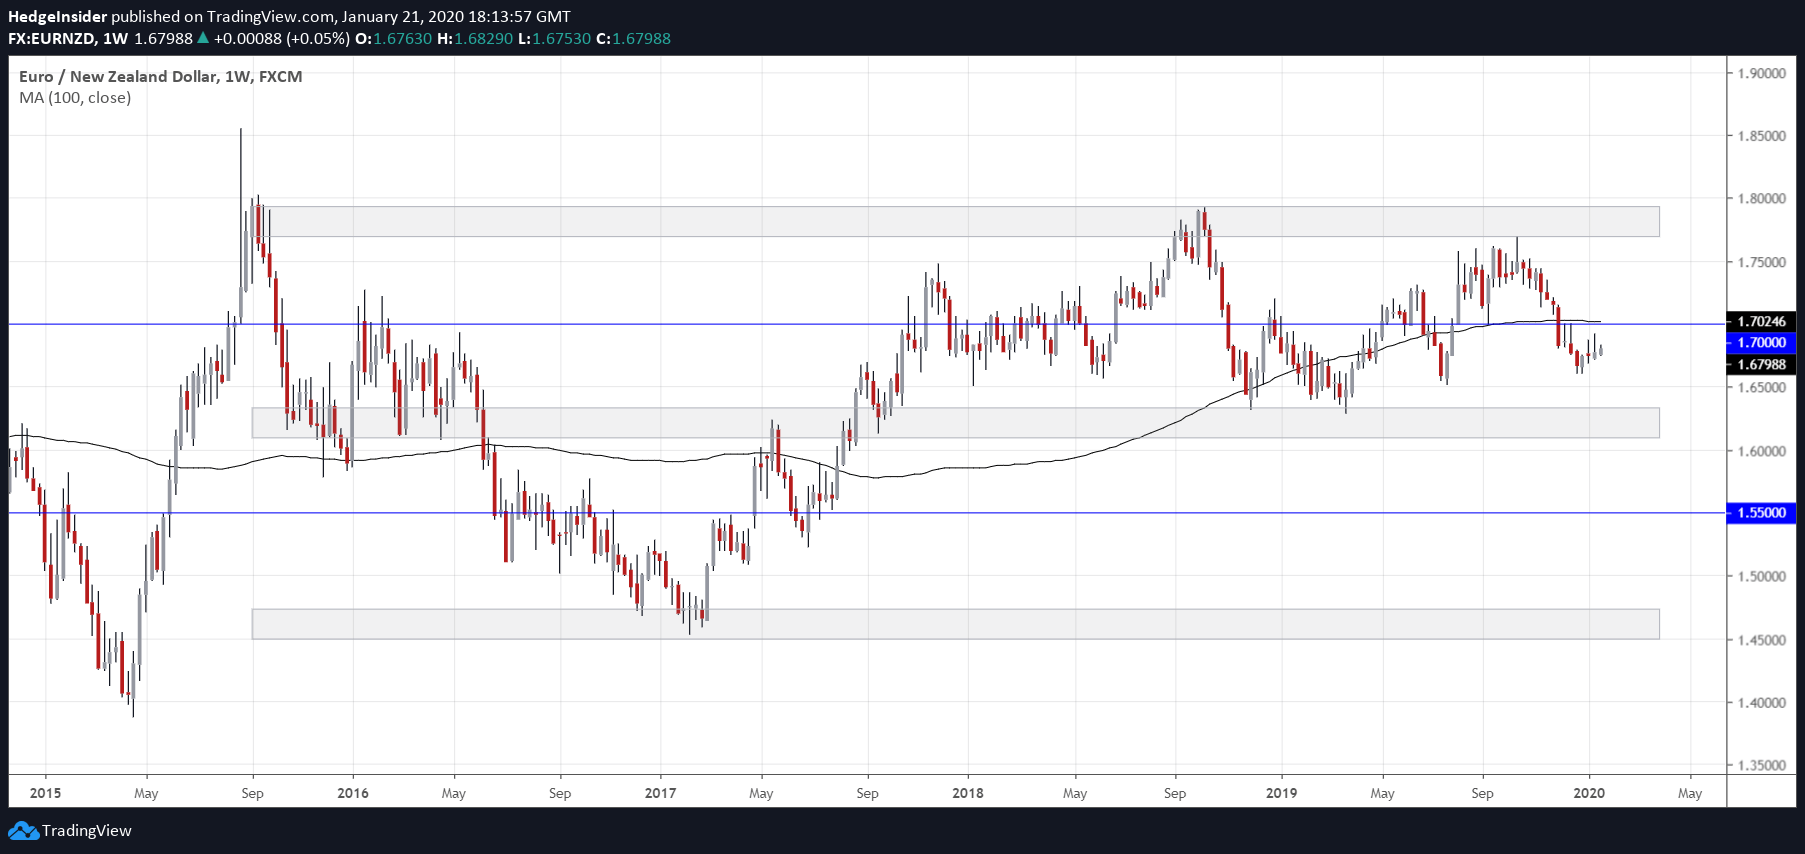
Task: Click the +0.00088 (+0.05%) change value
Action: tap(282, 38)
